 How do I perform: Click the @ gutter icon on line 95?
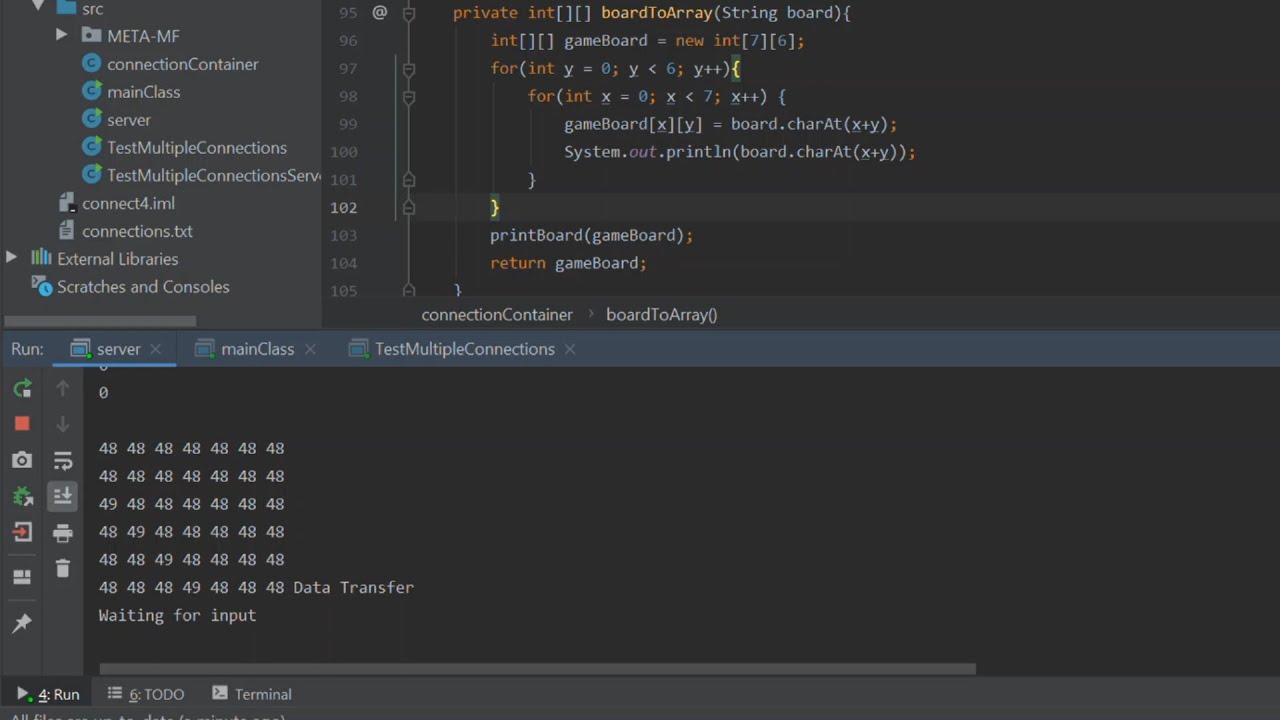pos(379,13)
